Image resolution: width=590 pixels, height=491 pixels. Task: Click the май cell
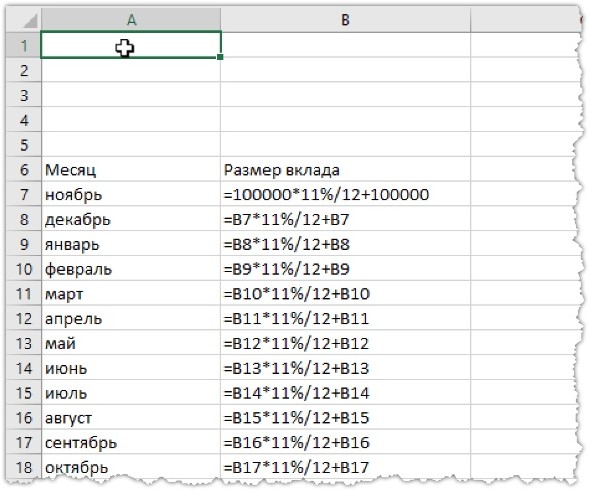[131, 343]
